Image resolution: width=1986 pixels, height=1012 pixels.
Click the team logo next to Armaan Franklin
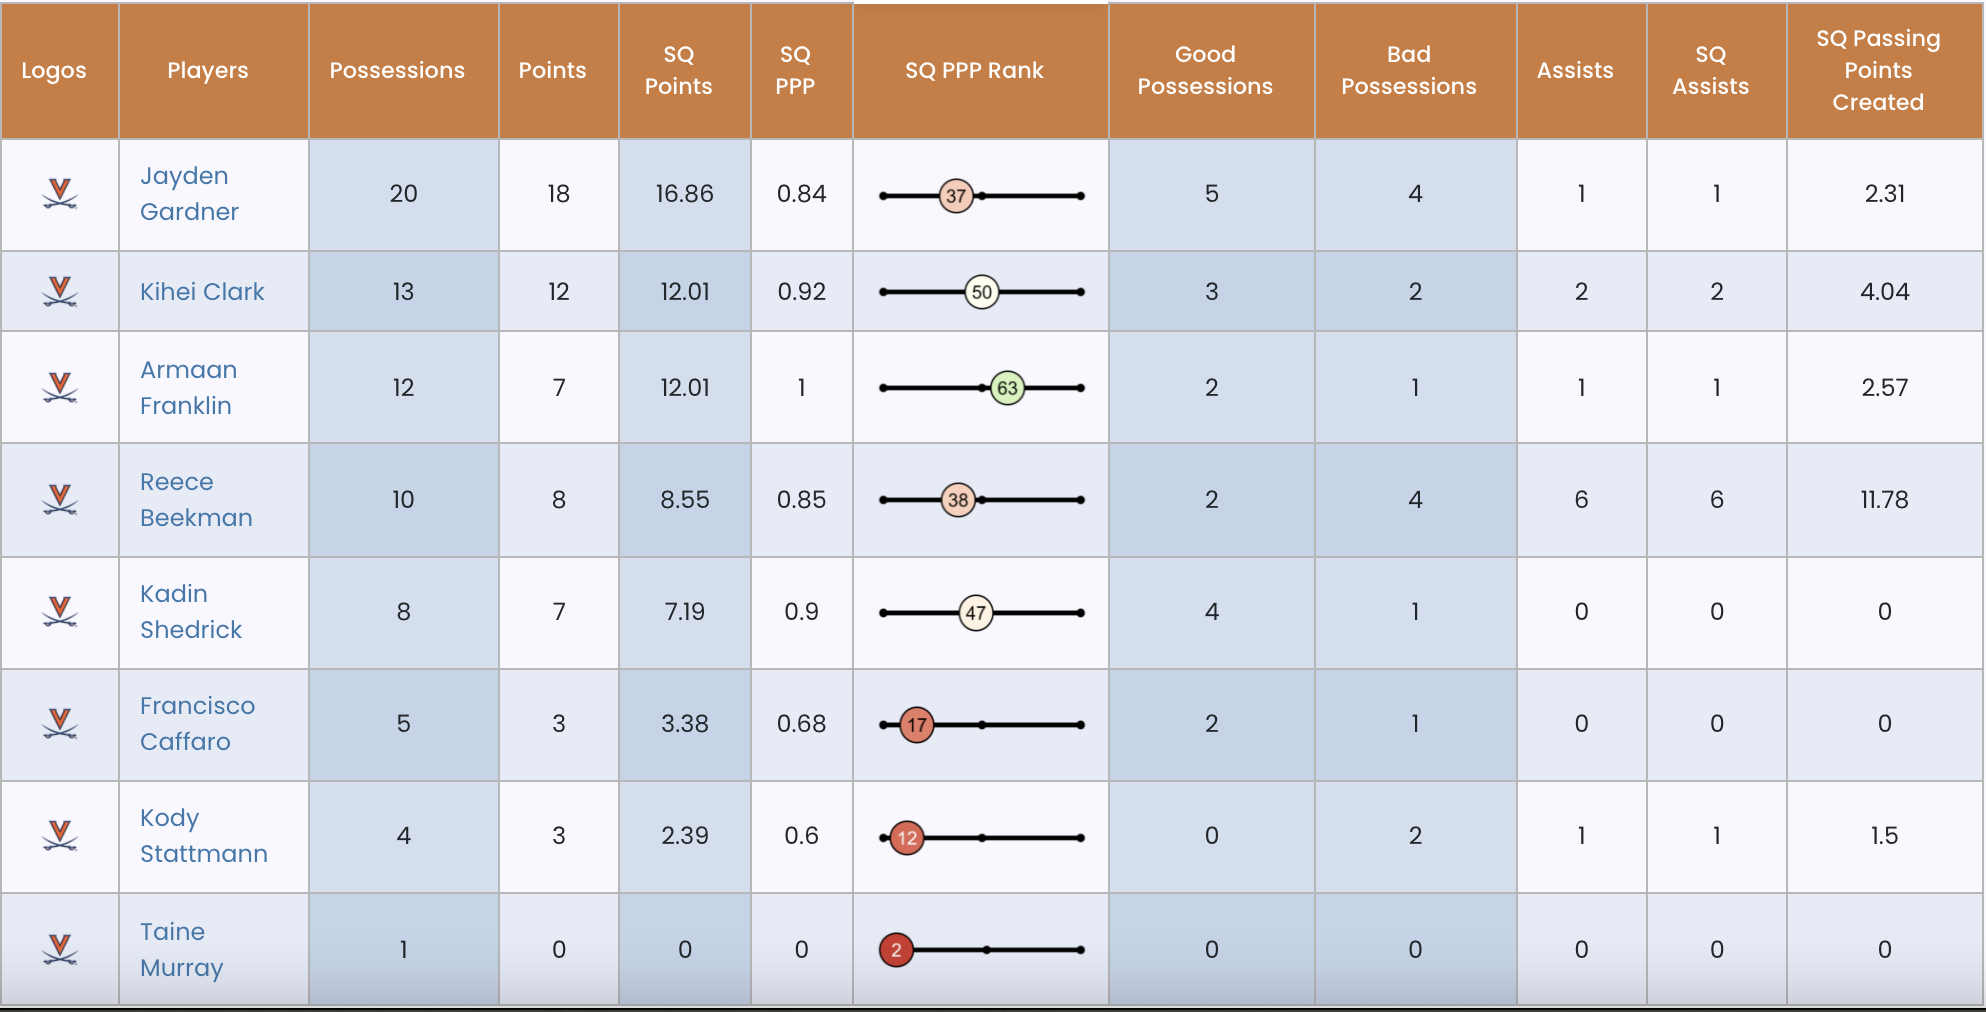coord(60,387)
